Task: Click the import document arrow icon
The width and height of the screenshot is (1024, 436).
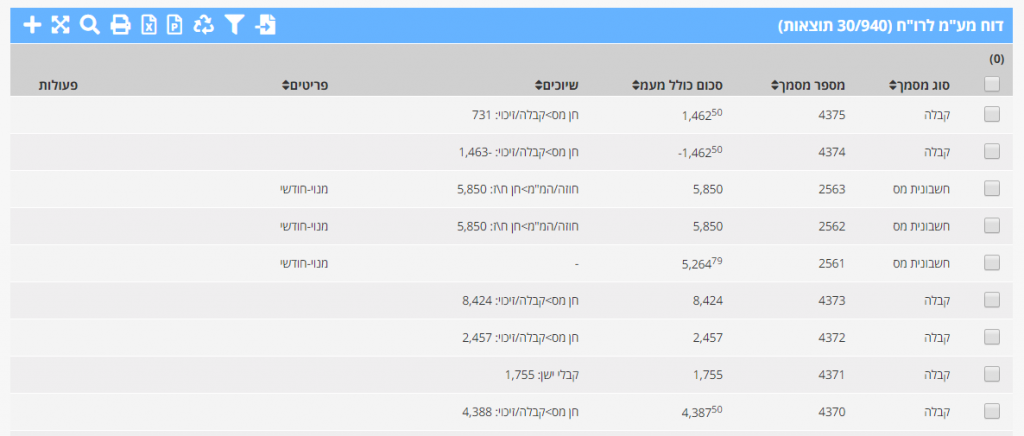Action: point(266,25)
